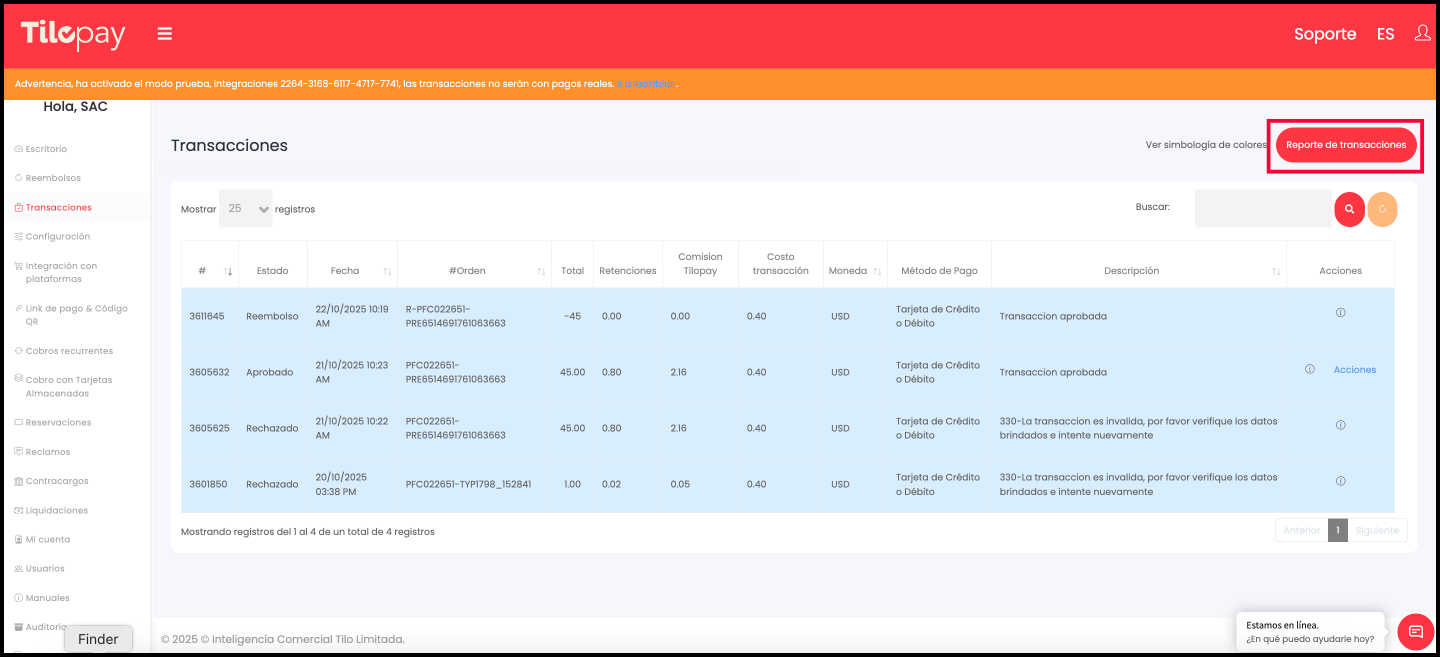The image size is (1440, 657).
Task: Click the user profile icon
Action: pos(1421,33)
